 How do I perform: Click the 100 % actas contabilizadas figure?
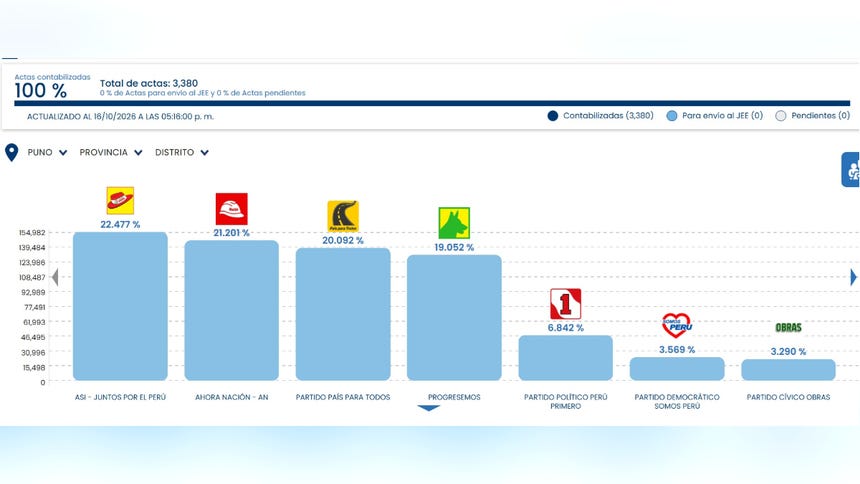point(41,91)
